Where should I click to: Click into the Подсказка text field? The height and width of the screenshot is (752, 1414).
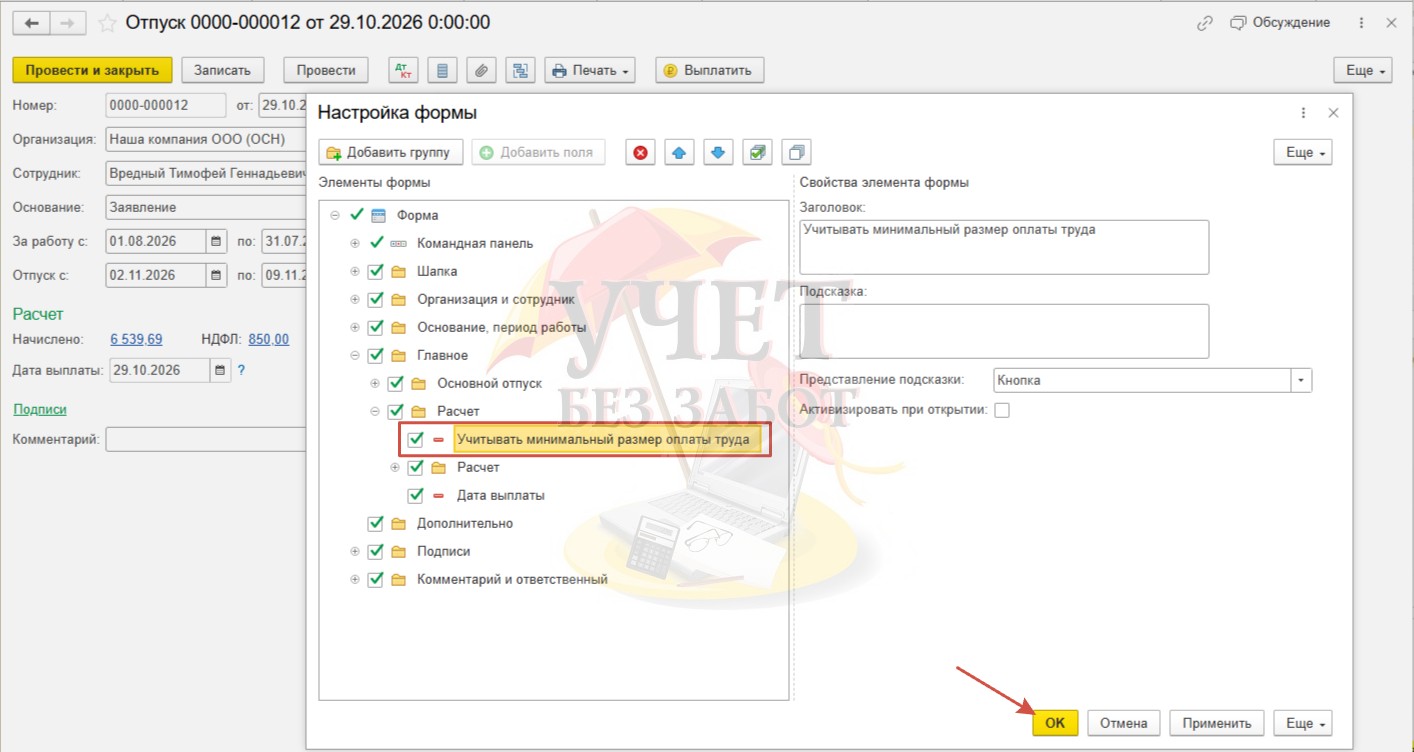[x=1004, y=331]
